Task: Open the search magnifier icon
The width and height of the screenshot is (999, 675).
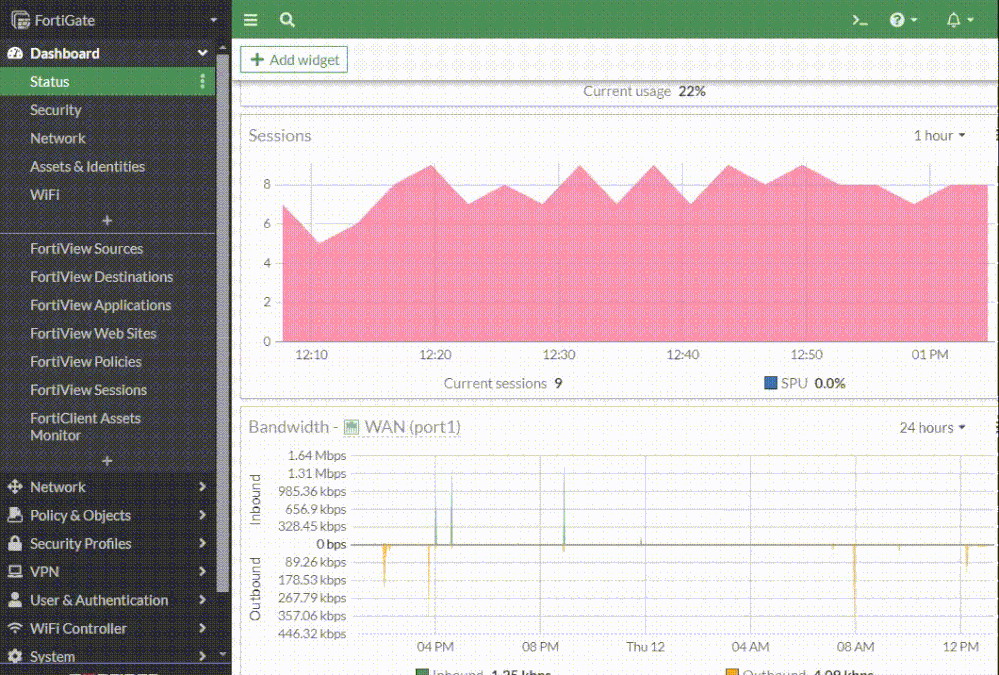Action: tap(287, 20)
